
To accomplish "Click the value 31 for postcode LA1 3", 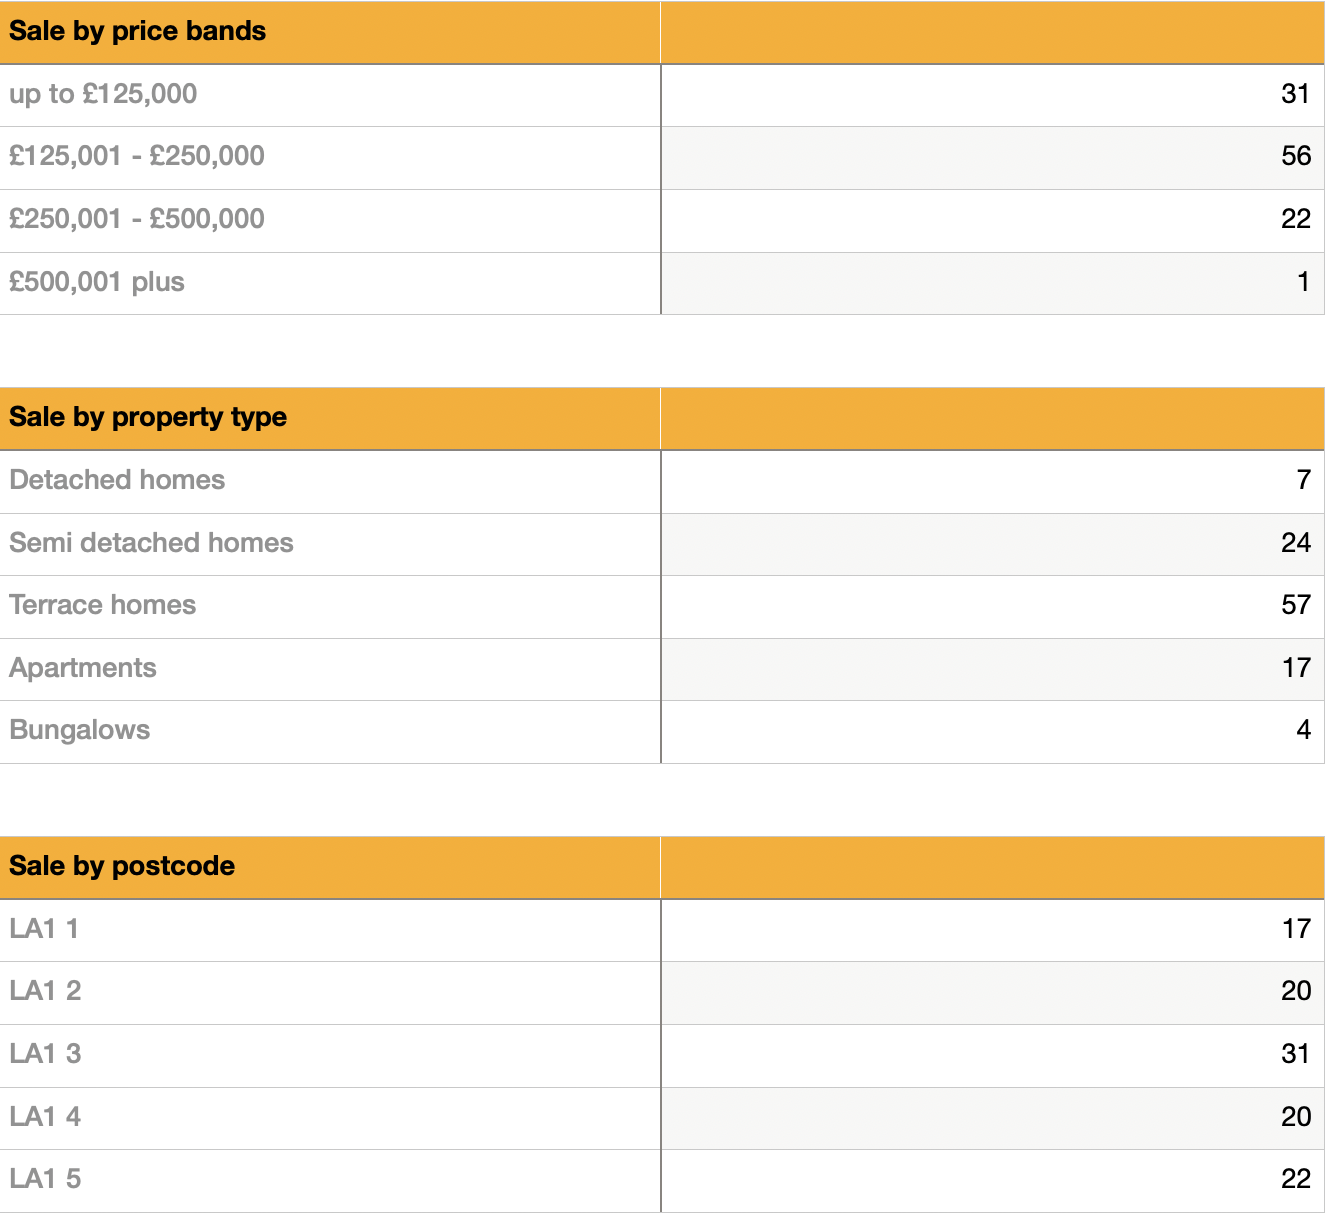I will point(1295,1054).
